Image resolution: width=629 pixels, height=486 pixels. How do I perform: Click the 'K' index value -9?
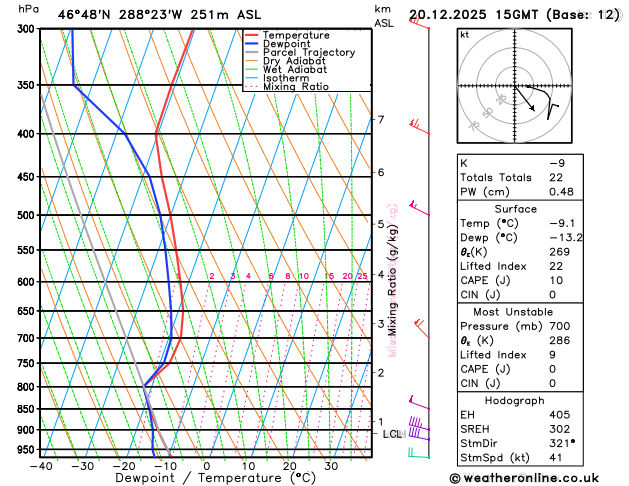click(557, 163)
